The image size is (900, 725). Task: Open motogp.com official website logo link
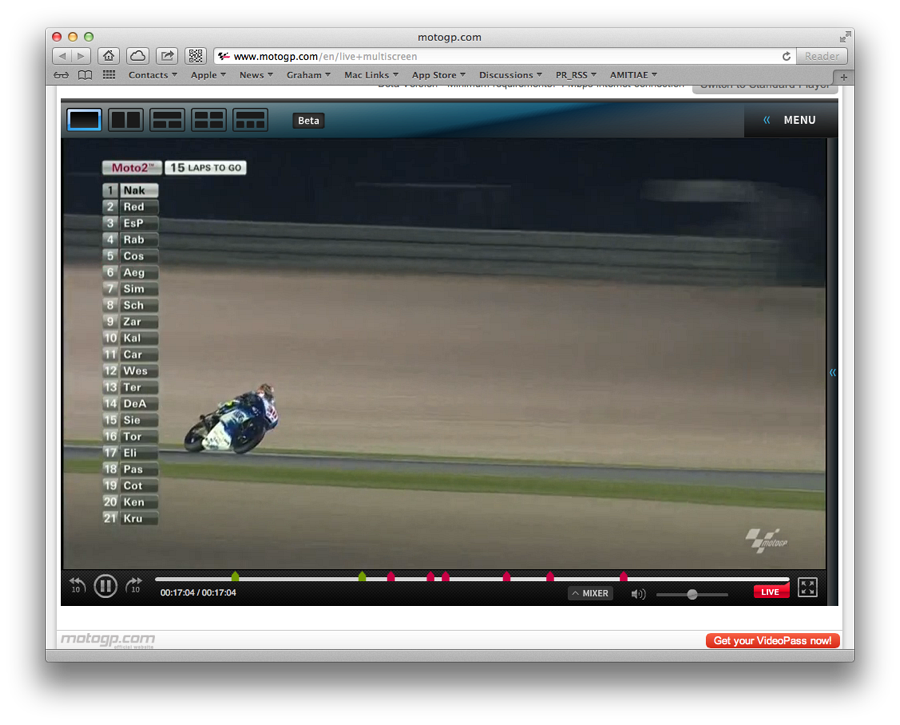click(108, 639)
